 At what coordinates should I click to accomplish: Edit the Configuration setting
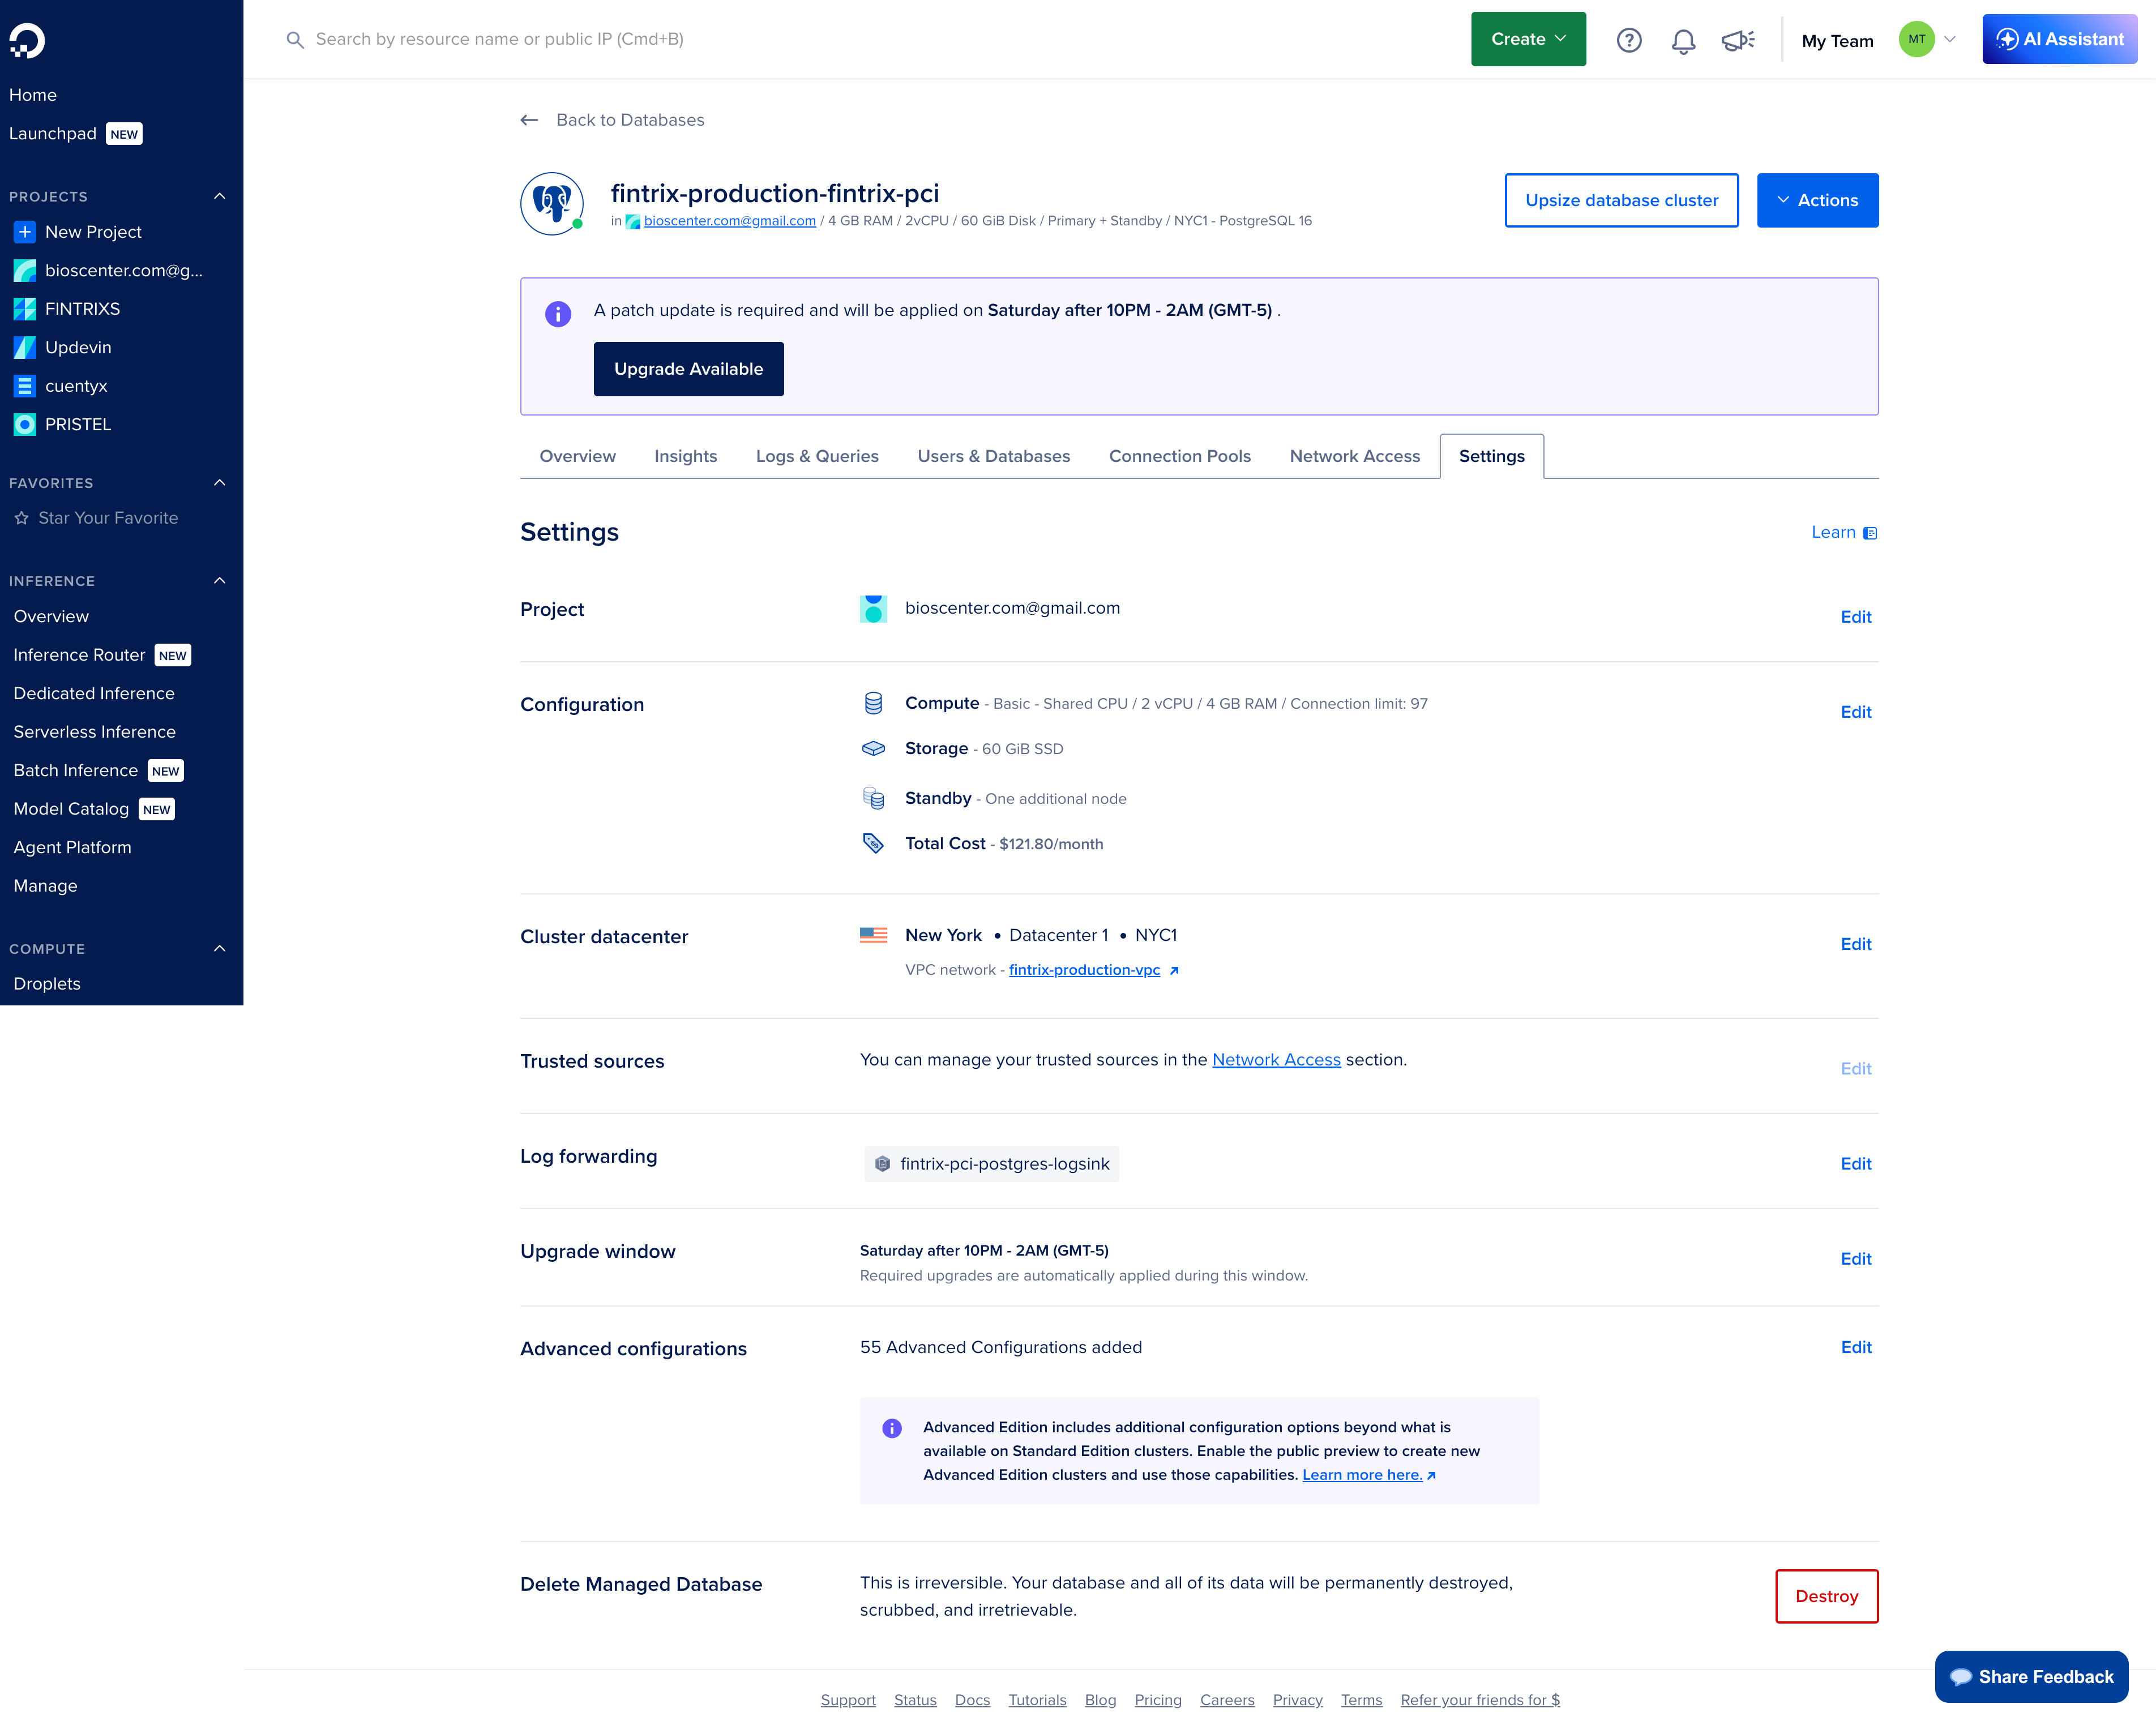click(x=1856, y=712)
